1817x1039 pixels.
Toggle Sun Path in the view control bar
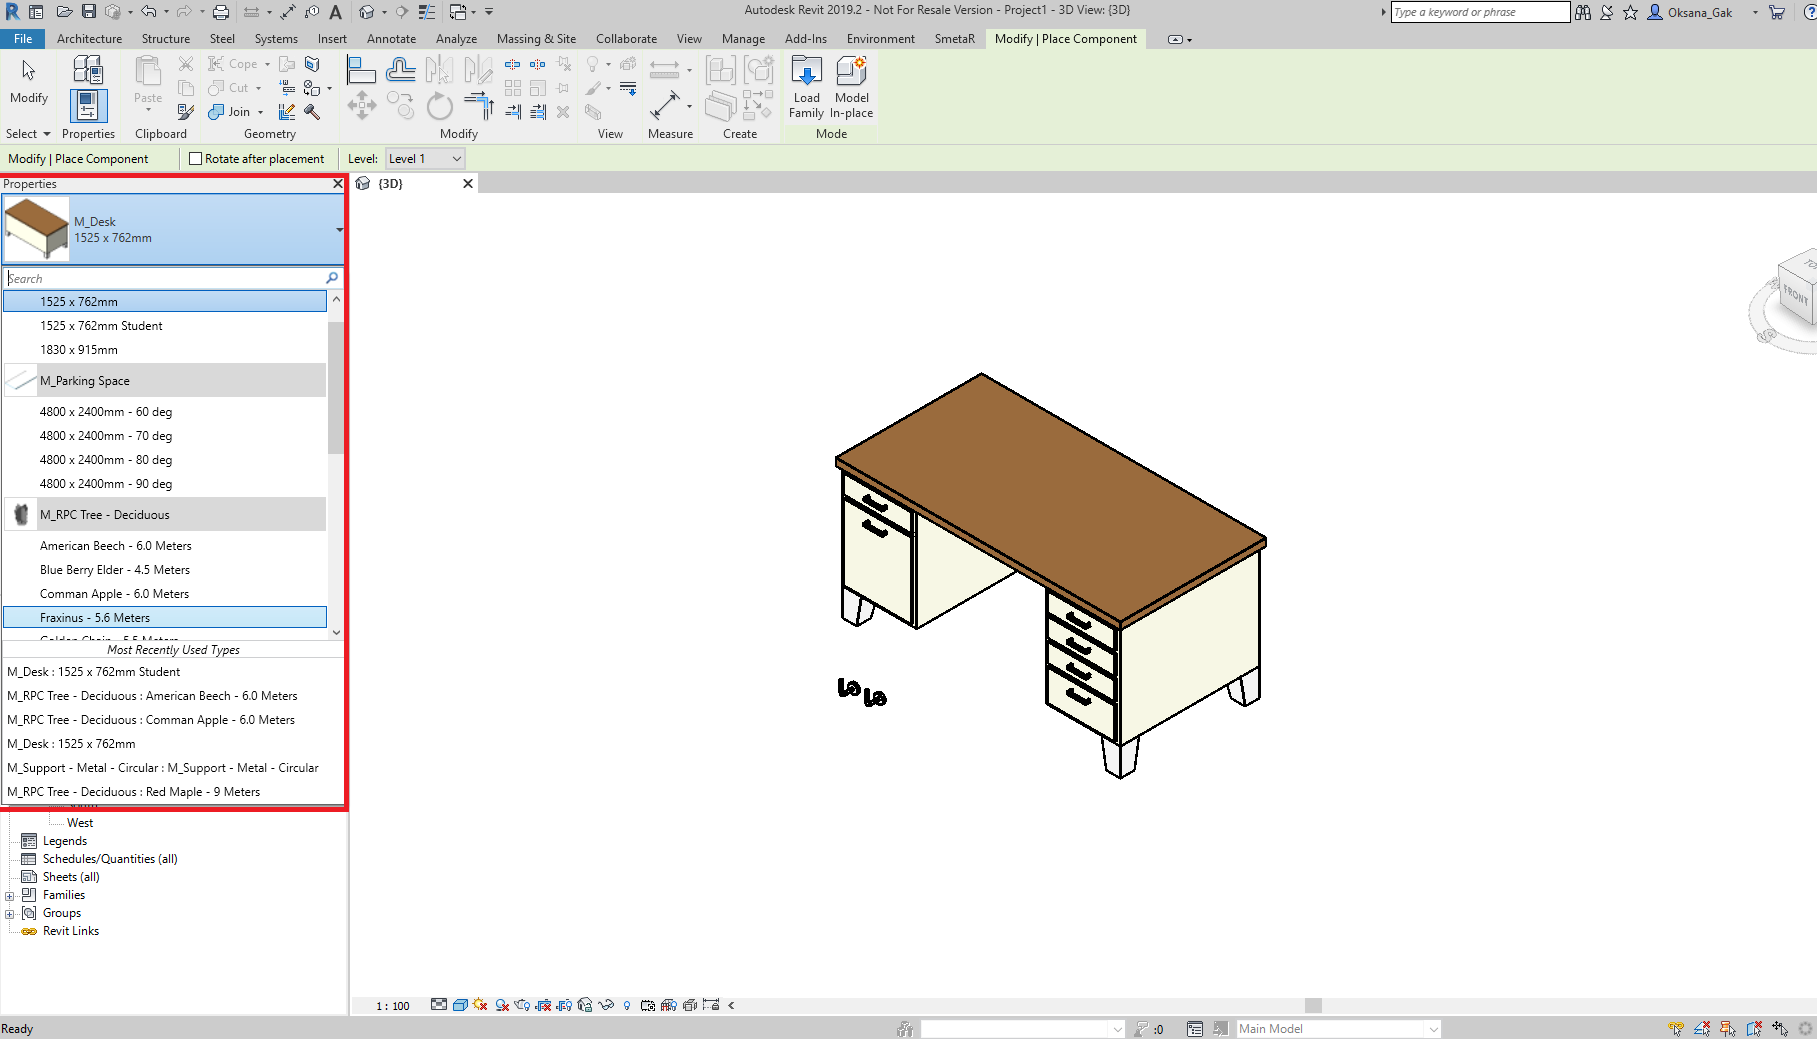(x=480, y=1005)
